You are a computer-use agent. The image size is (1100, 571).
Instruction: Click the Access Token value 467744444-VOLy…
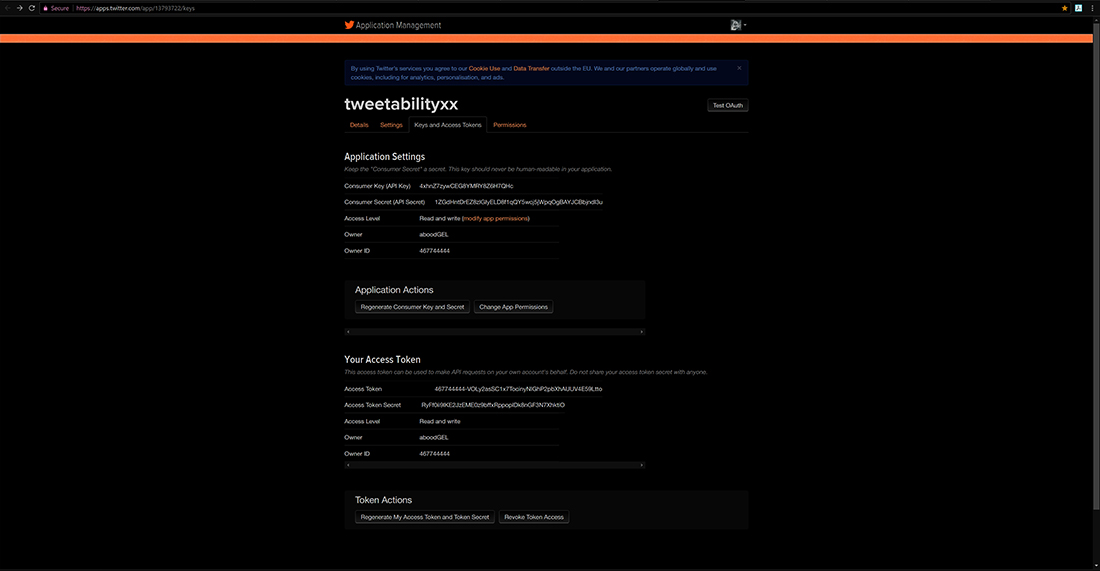[x=518, y=389]
